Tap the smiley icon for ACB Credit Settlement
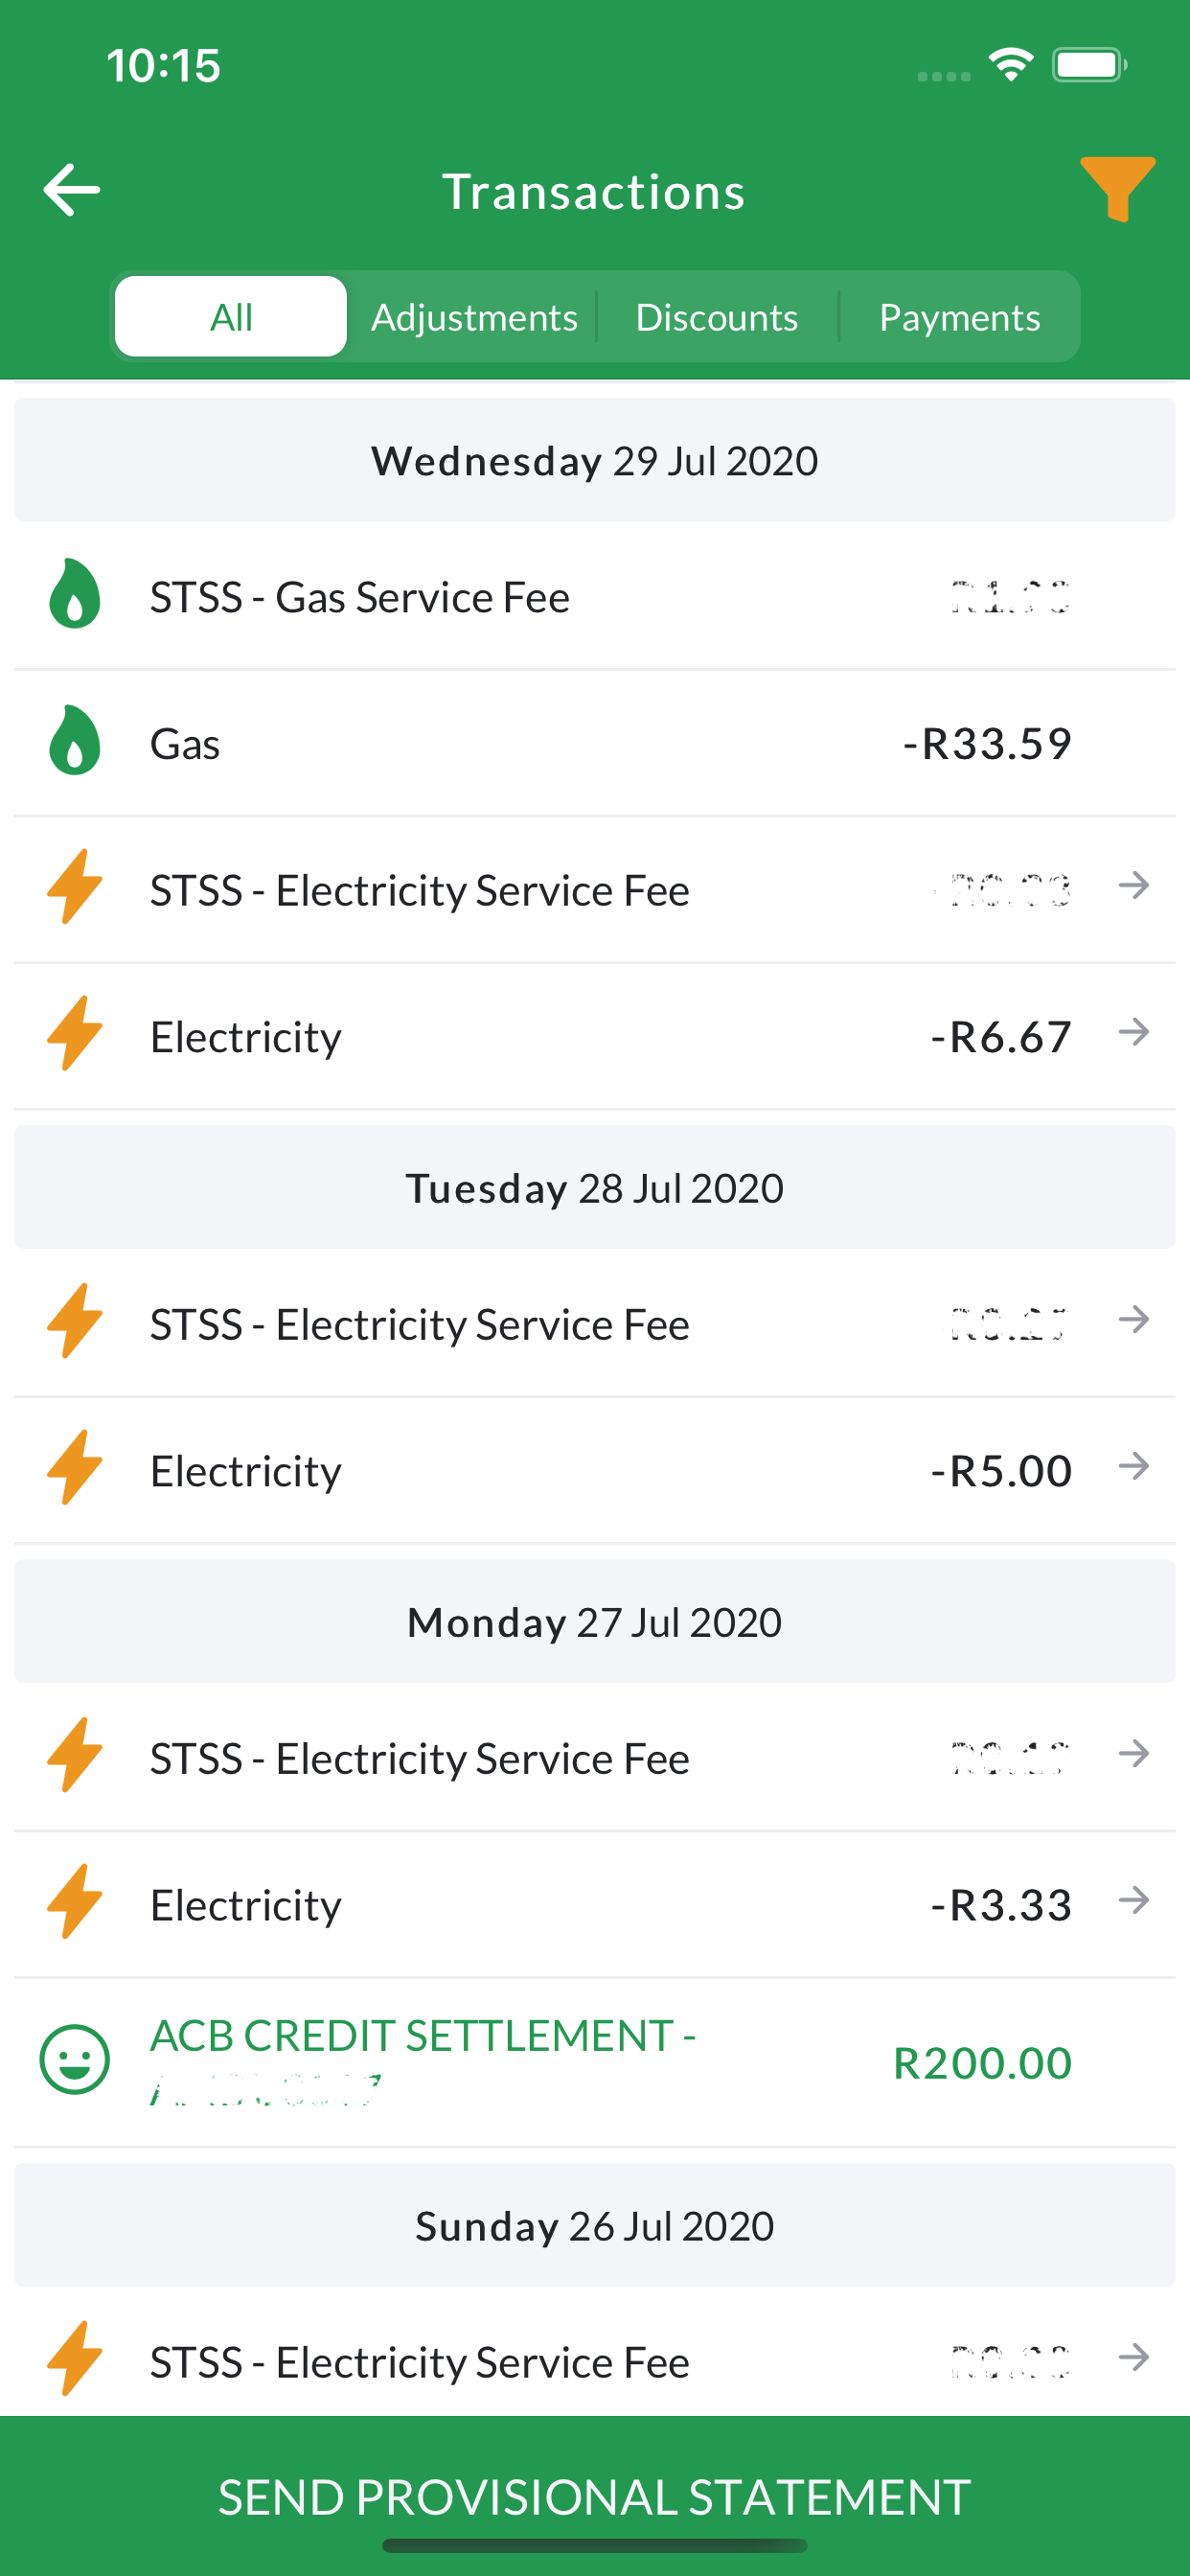The image size is (1190, 2576). click(74, 2060)
